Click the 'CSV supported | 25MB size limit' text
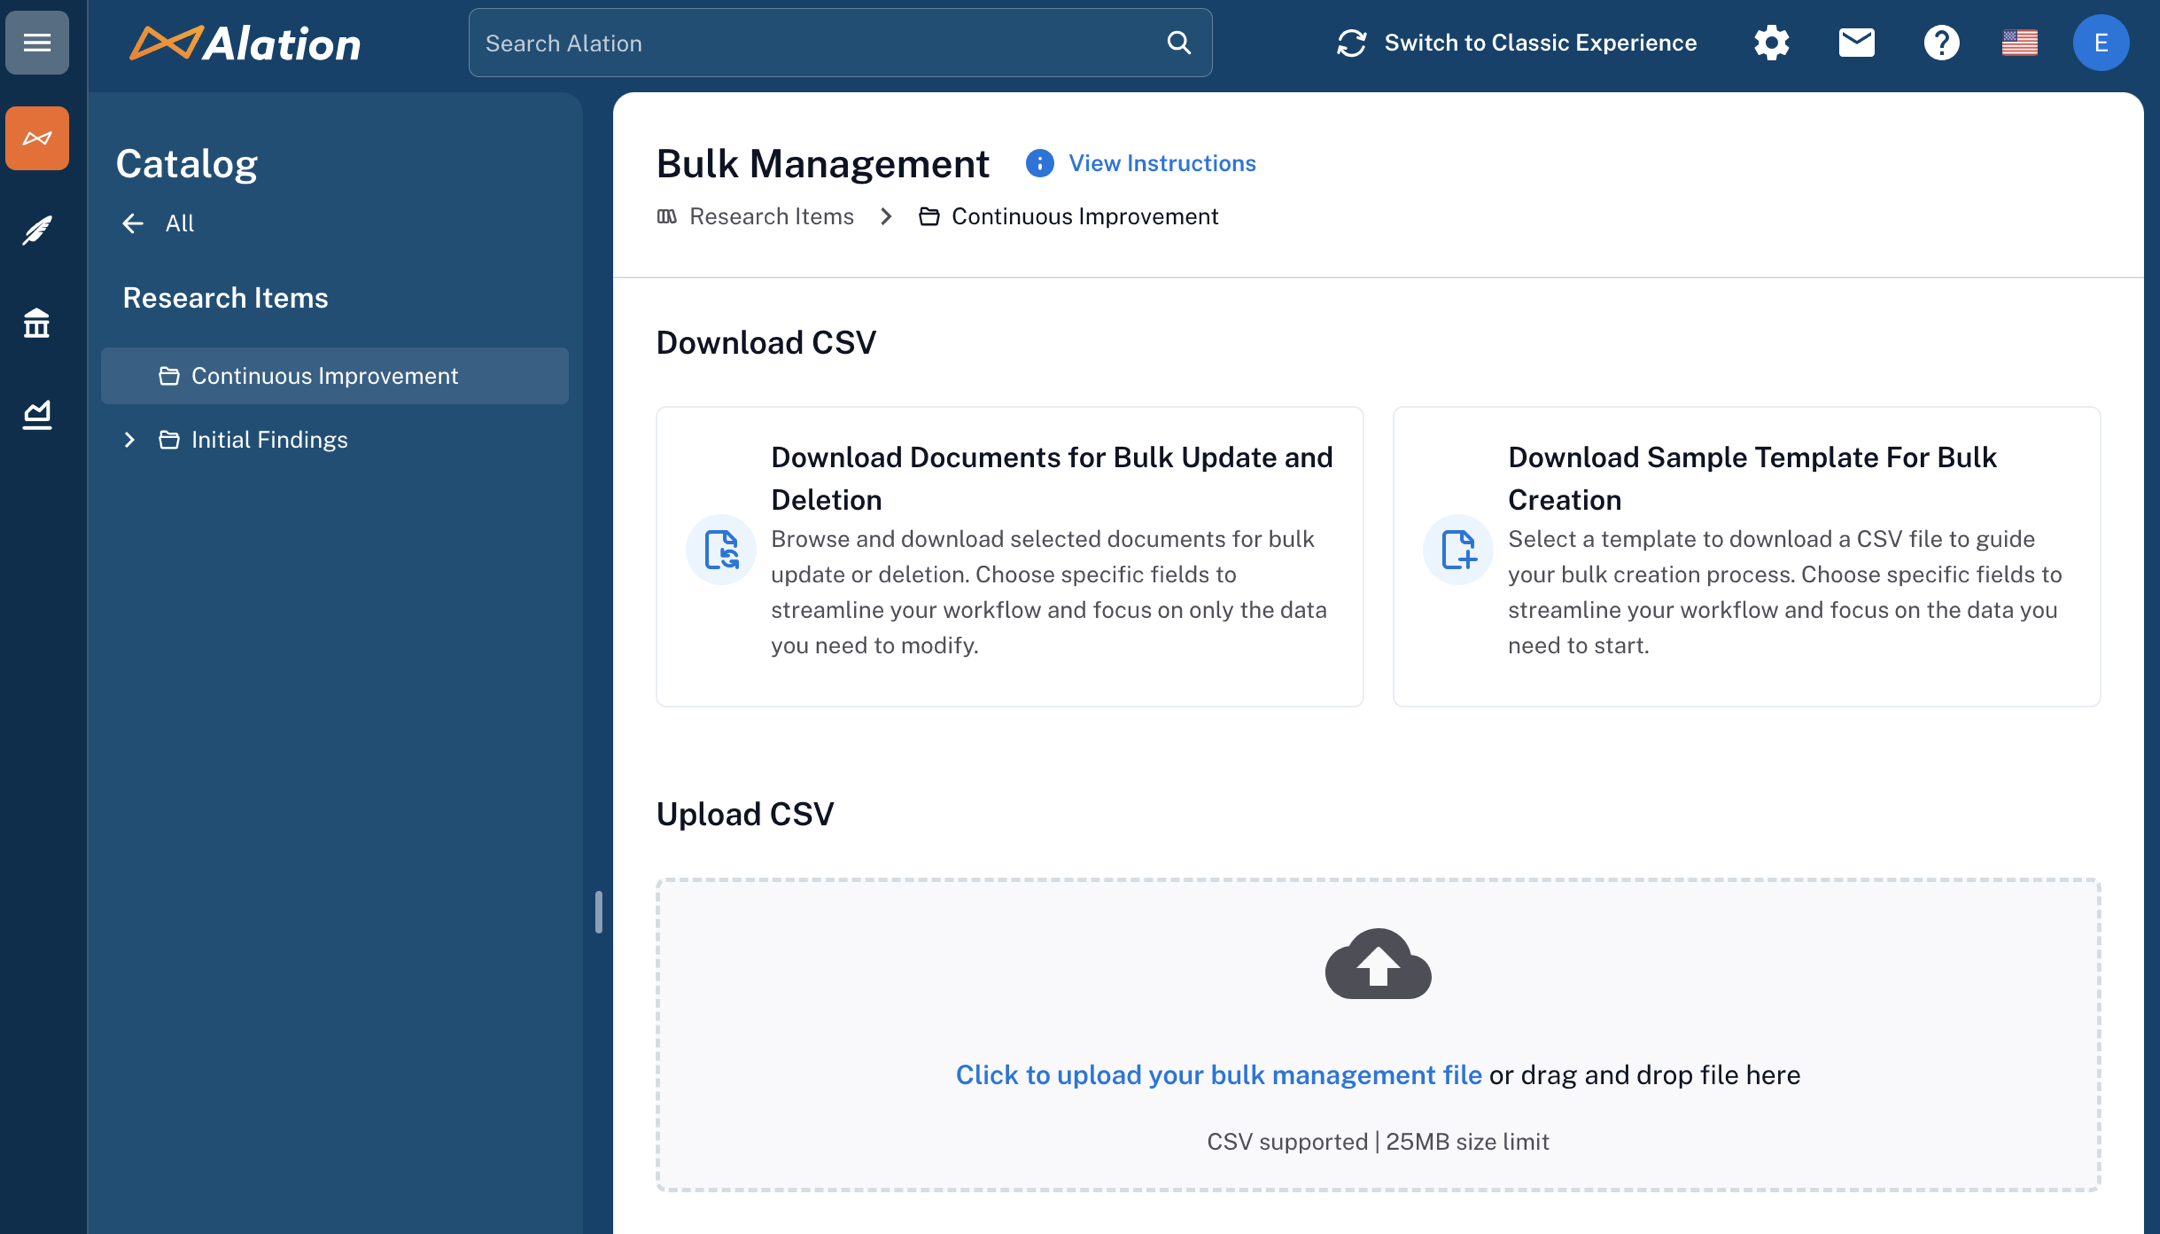 pyautogui.click(x=1378, y=1142)
